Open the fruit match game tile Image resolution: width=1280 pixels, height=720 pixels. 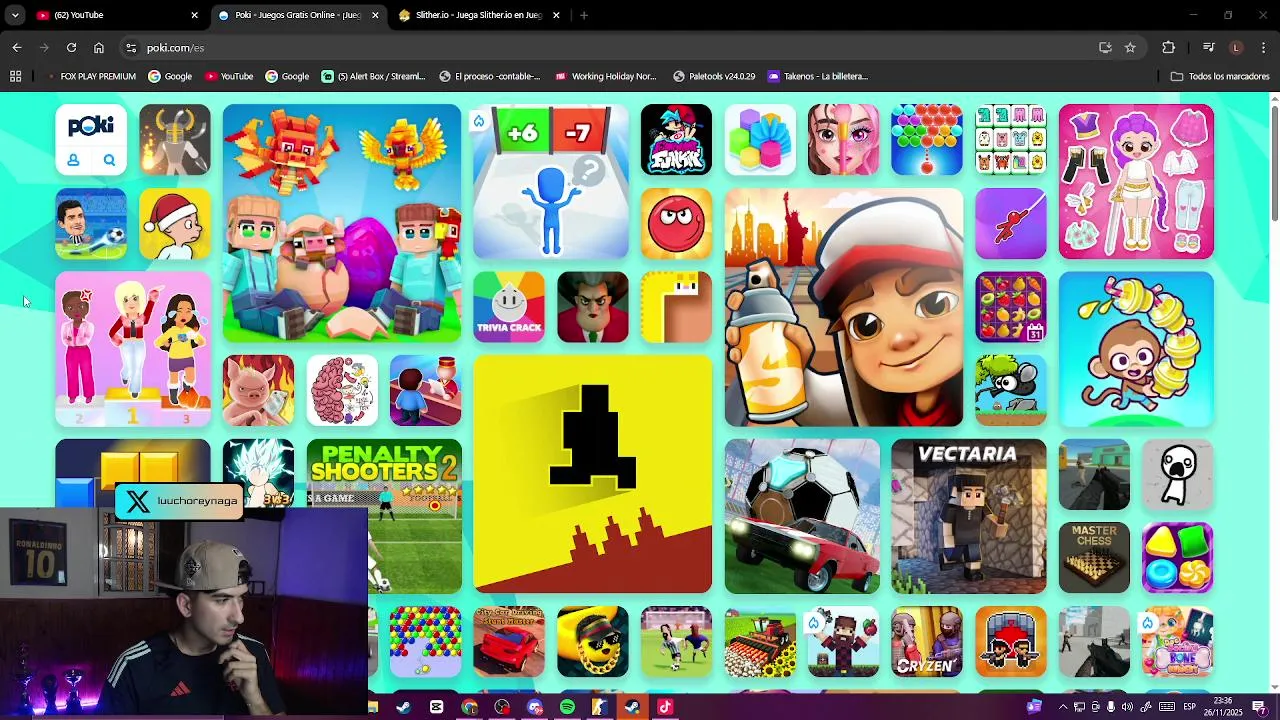(x=1011, y=307)
